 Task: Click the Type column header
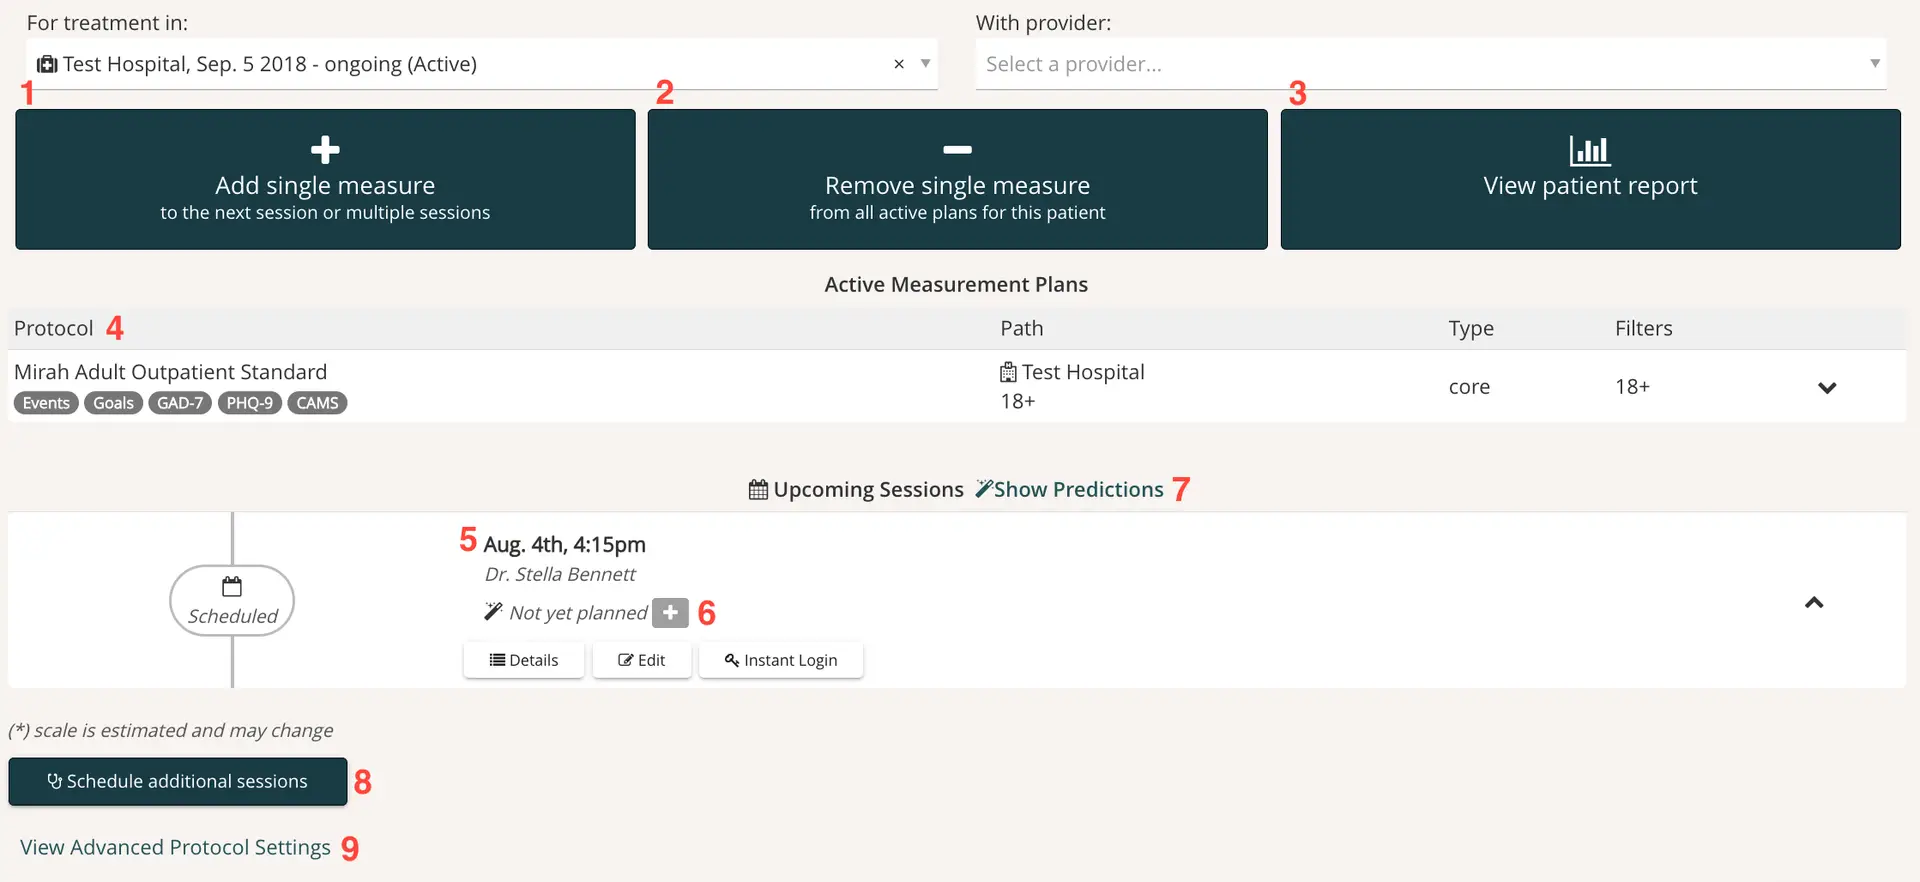pos(1471,328)
